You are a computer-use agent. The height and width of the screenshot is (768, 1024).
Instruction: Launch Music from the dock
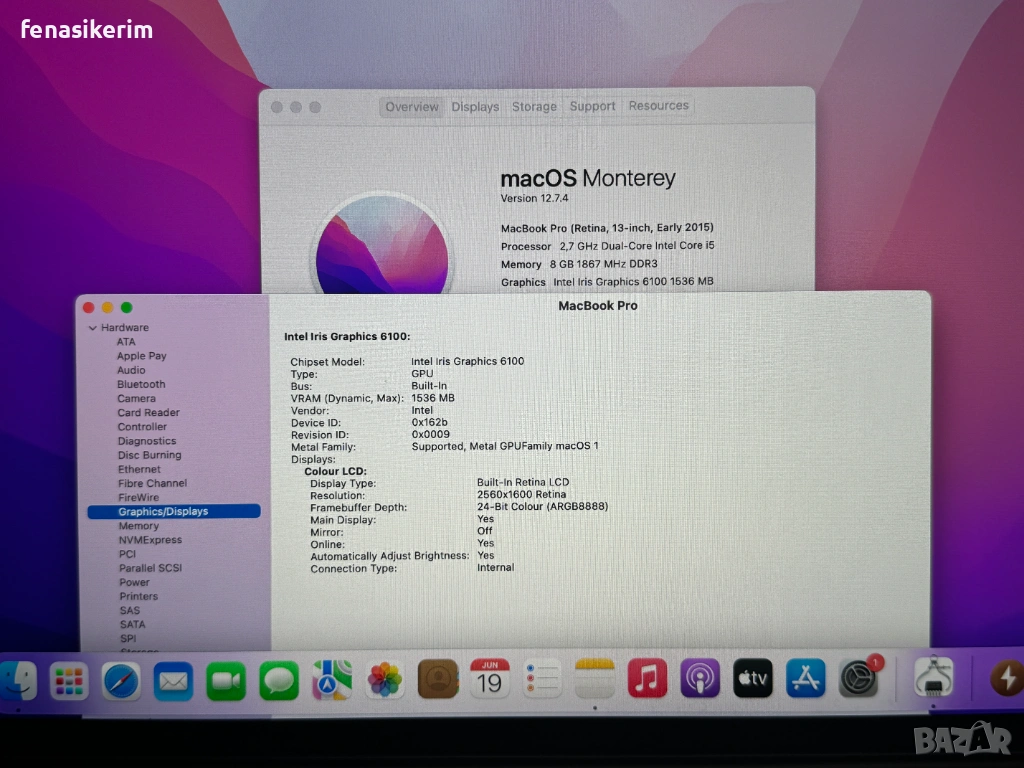point(647,679)
